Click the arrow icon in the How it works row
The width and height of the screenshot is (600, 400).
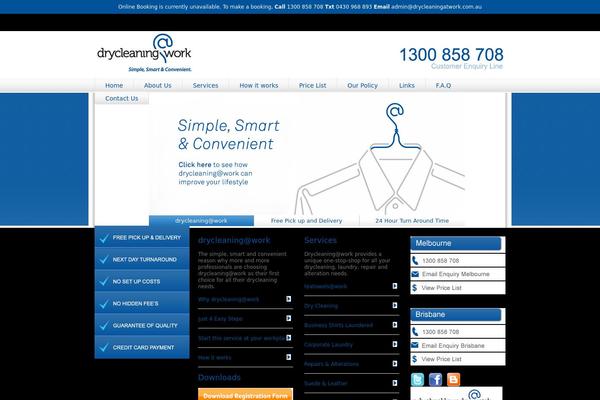(x=289, y=357)
